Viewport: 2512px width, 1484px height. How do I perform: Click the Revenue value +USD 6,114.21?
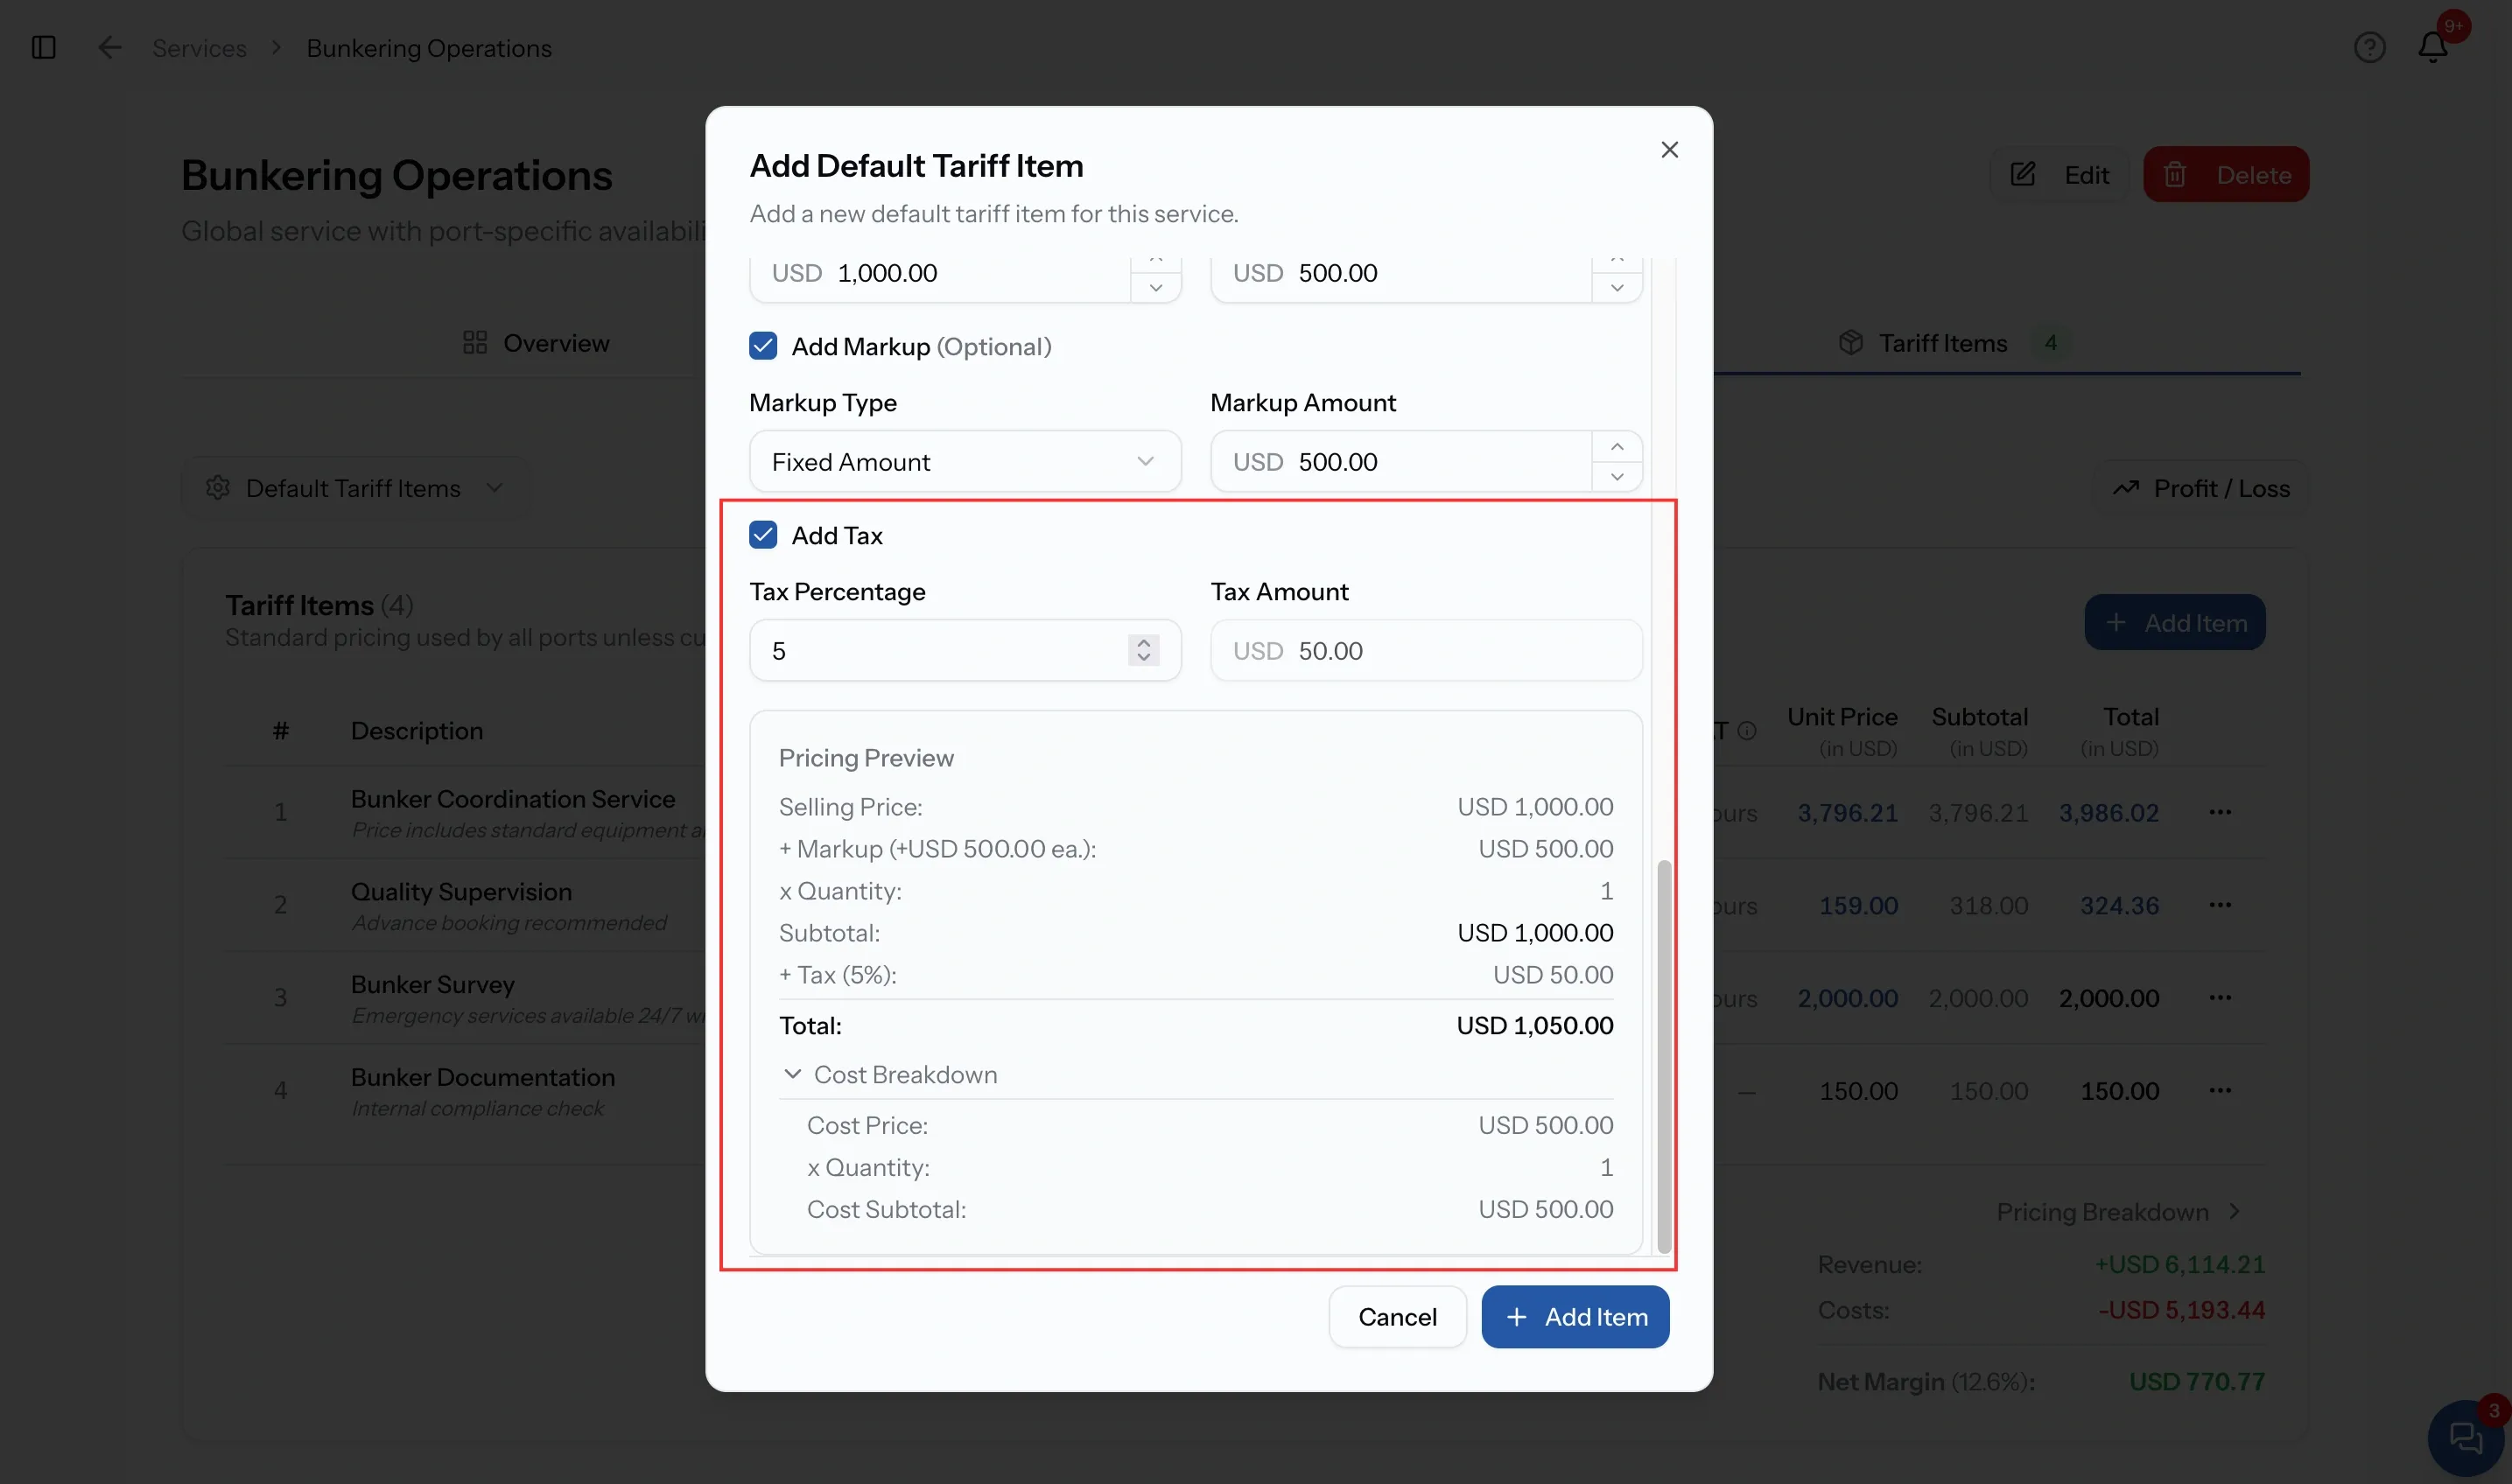coord(2179,1265)
